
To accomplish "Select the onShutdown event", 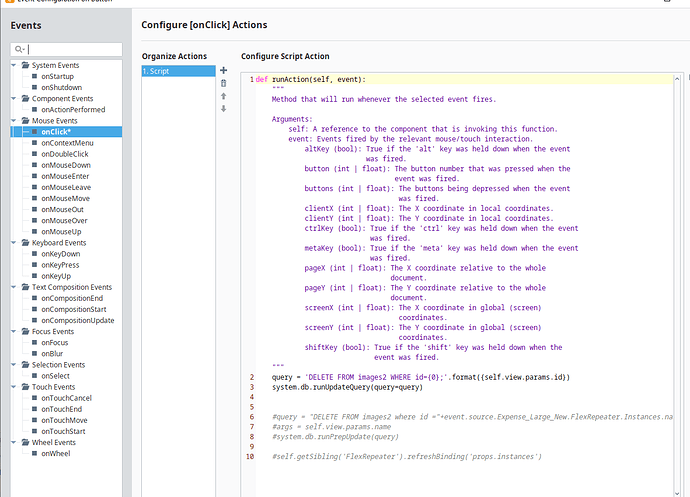I will 61,87.
